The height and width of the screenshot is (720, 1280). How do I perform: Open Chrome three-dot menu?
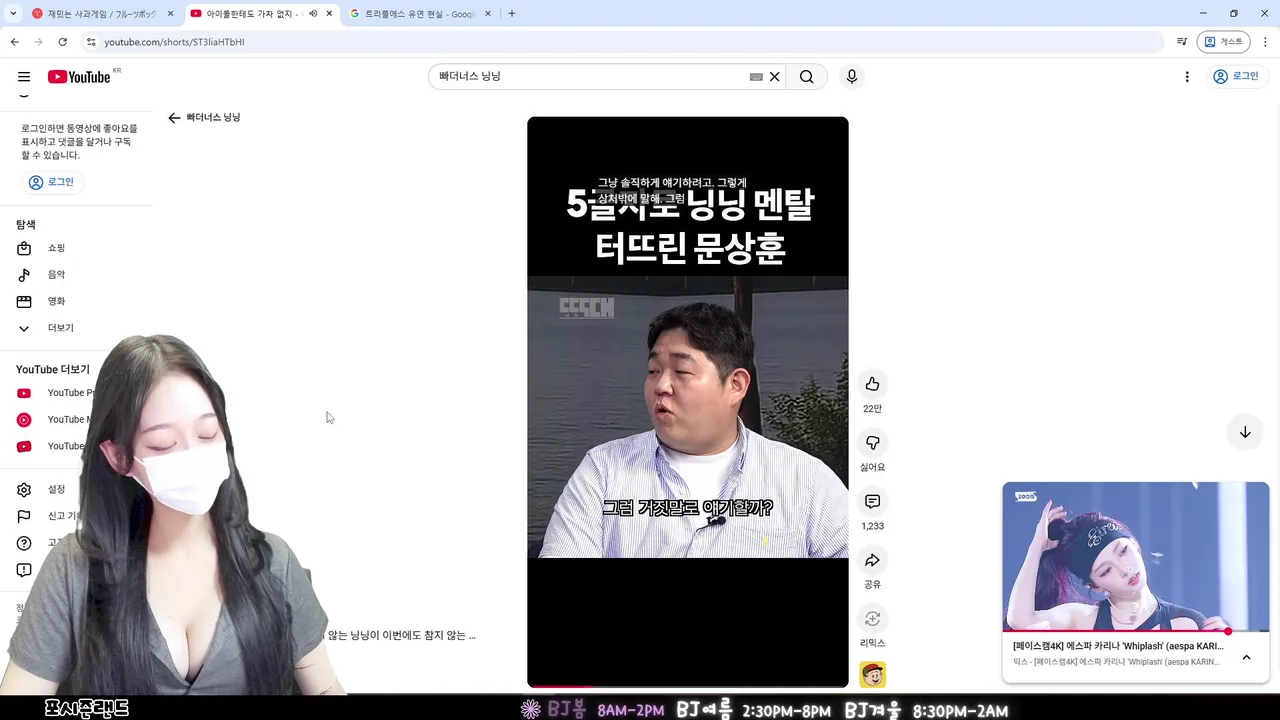pos(1265,42)
